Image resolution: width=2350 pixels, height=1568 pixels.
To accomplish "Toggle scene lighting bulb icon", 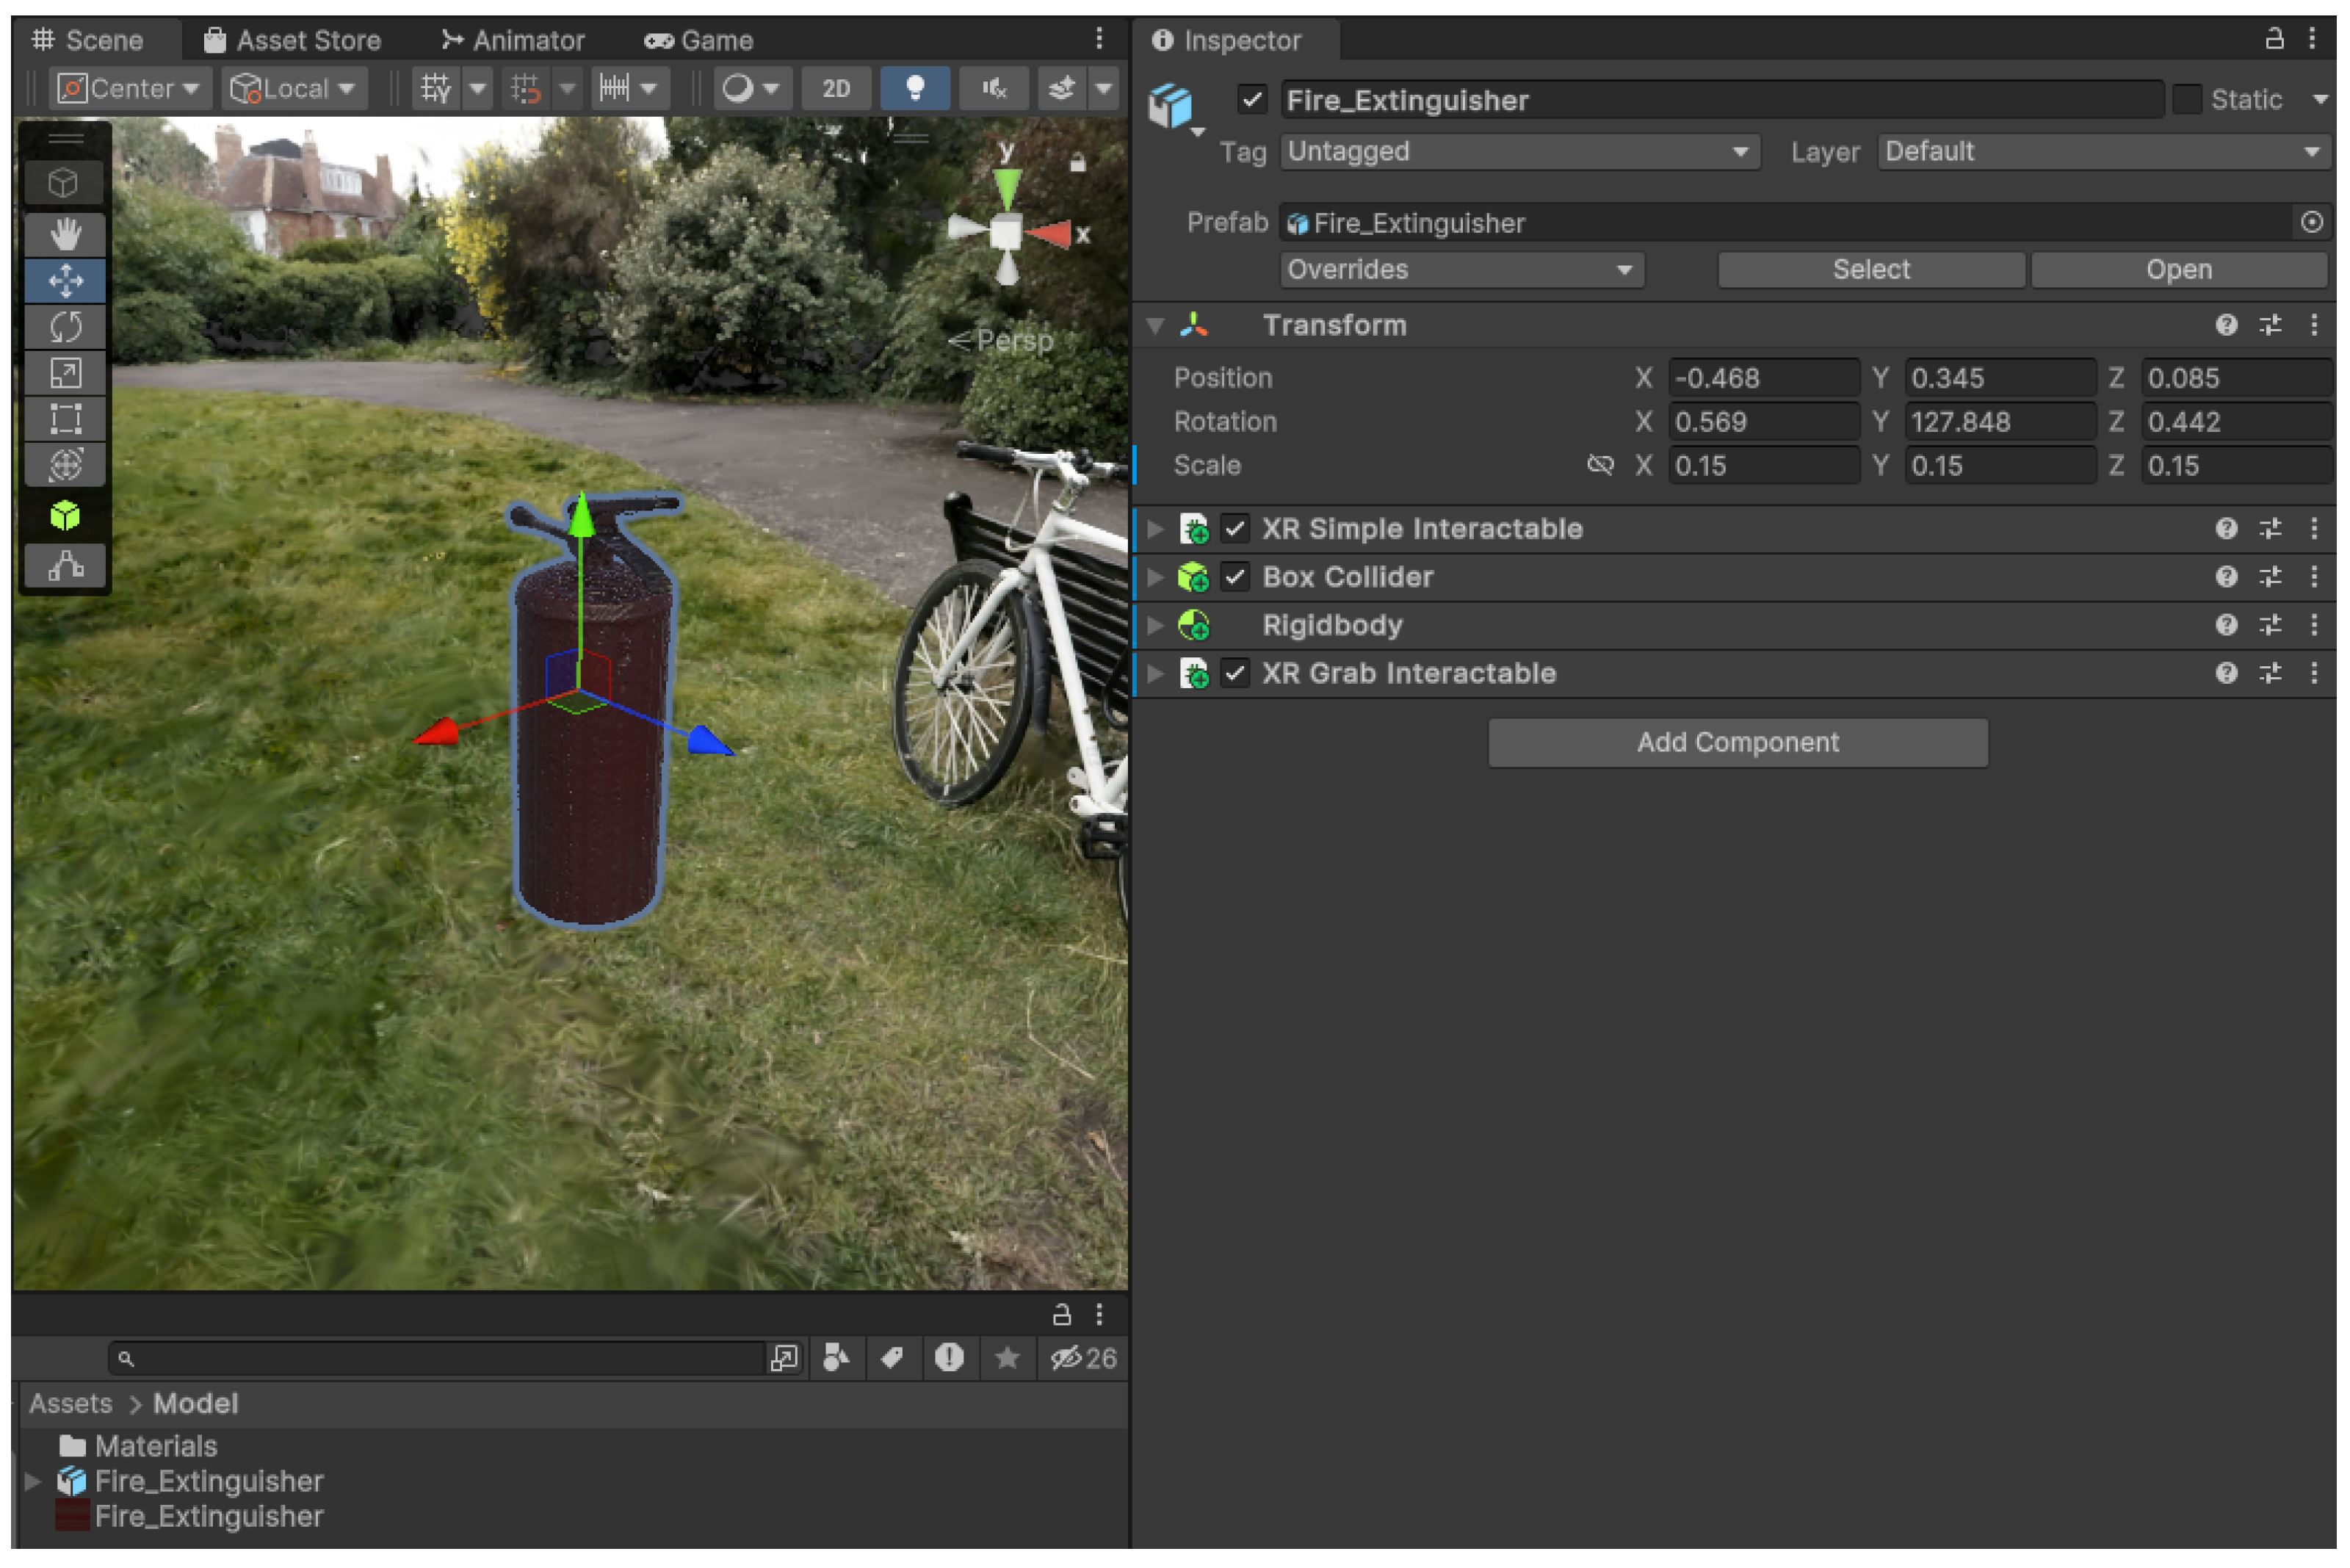I will [x=914, y=89].
